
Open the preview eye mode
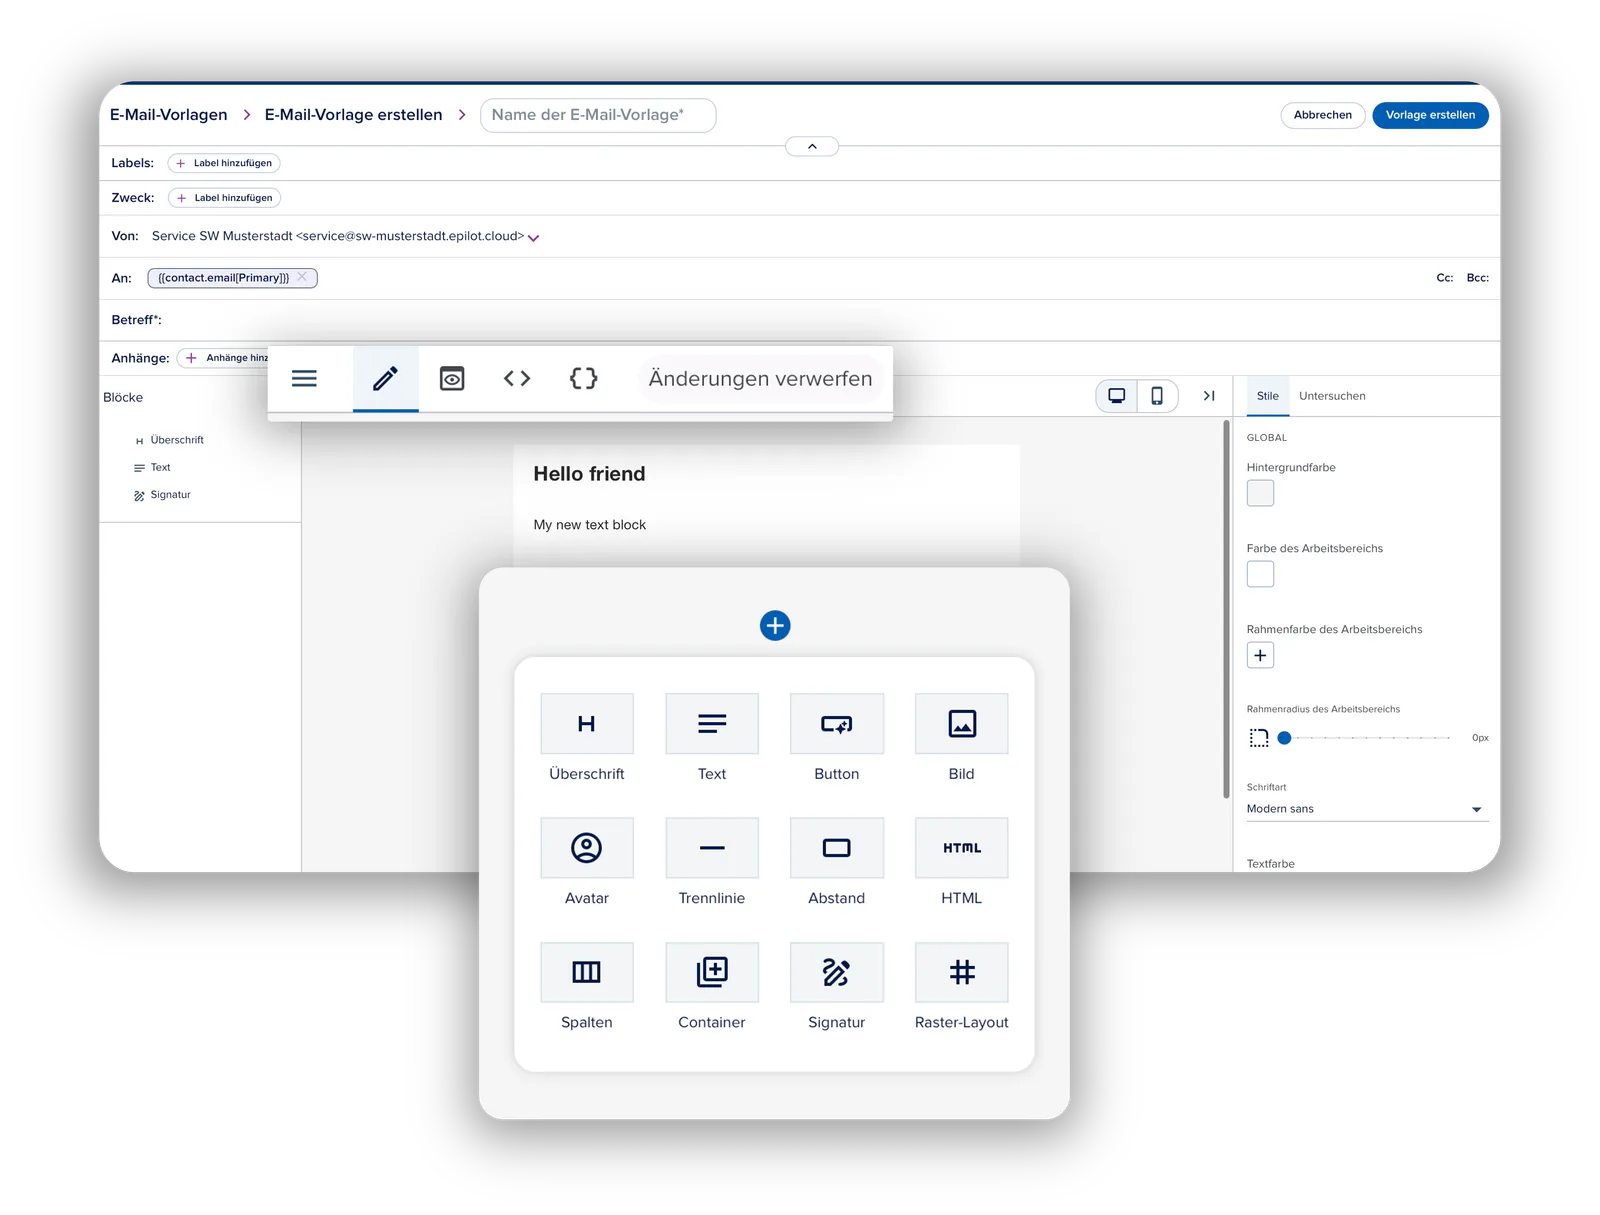click(452, 378)
